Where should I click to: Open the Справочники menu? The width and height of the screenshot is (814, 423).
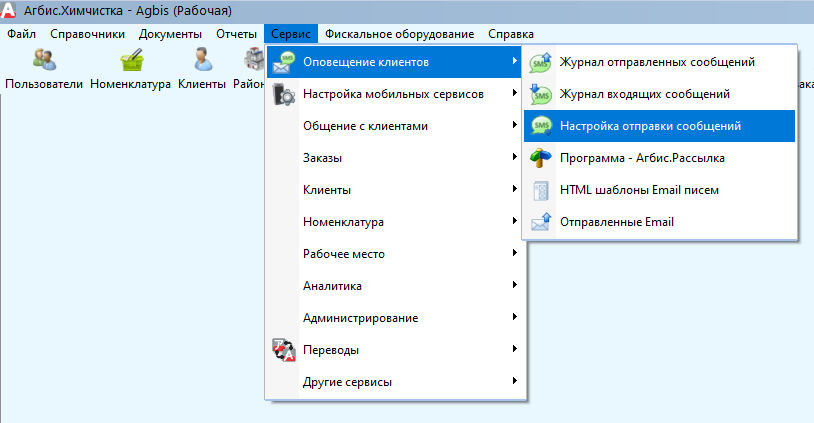(87, 34)
